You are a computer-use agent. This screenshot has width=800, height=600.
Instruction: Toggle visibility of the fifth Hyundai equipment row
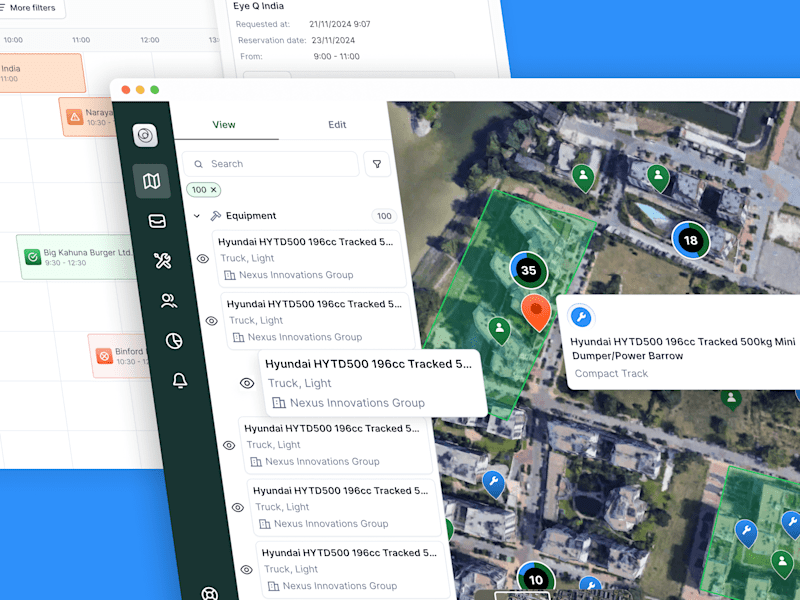(238, 508)
